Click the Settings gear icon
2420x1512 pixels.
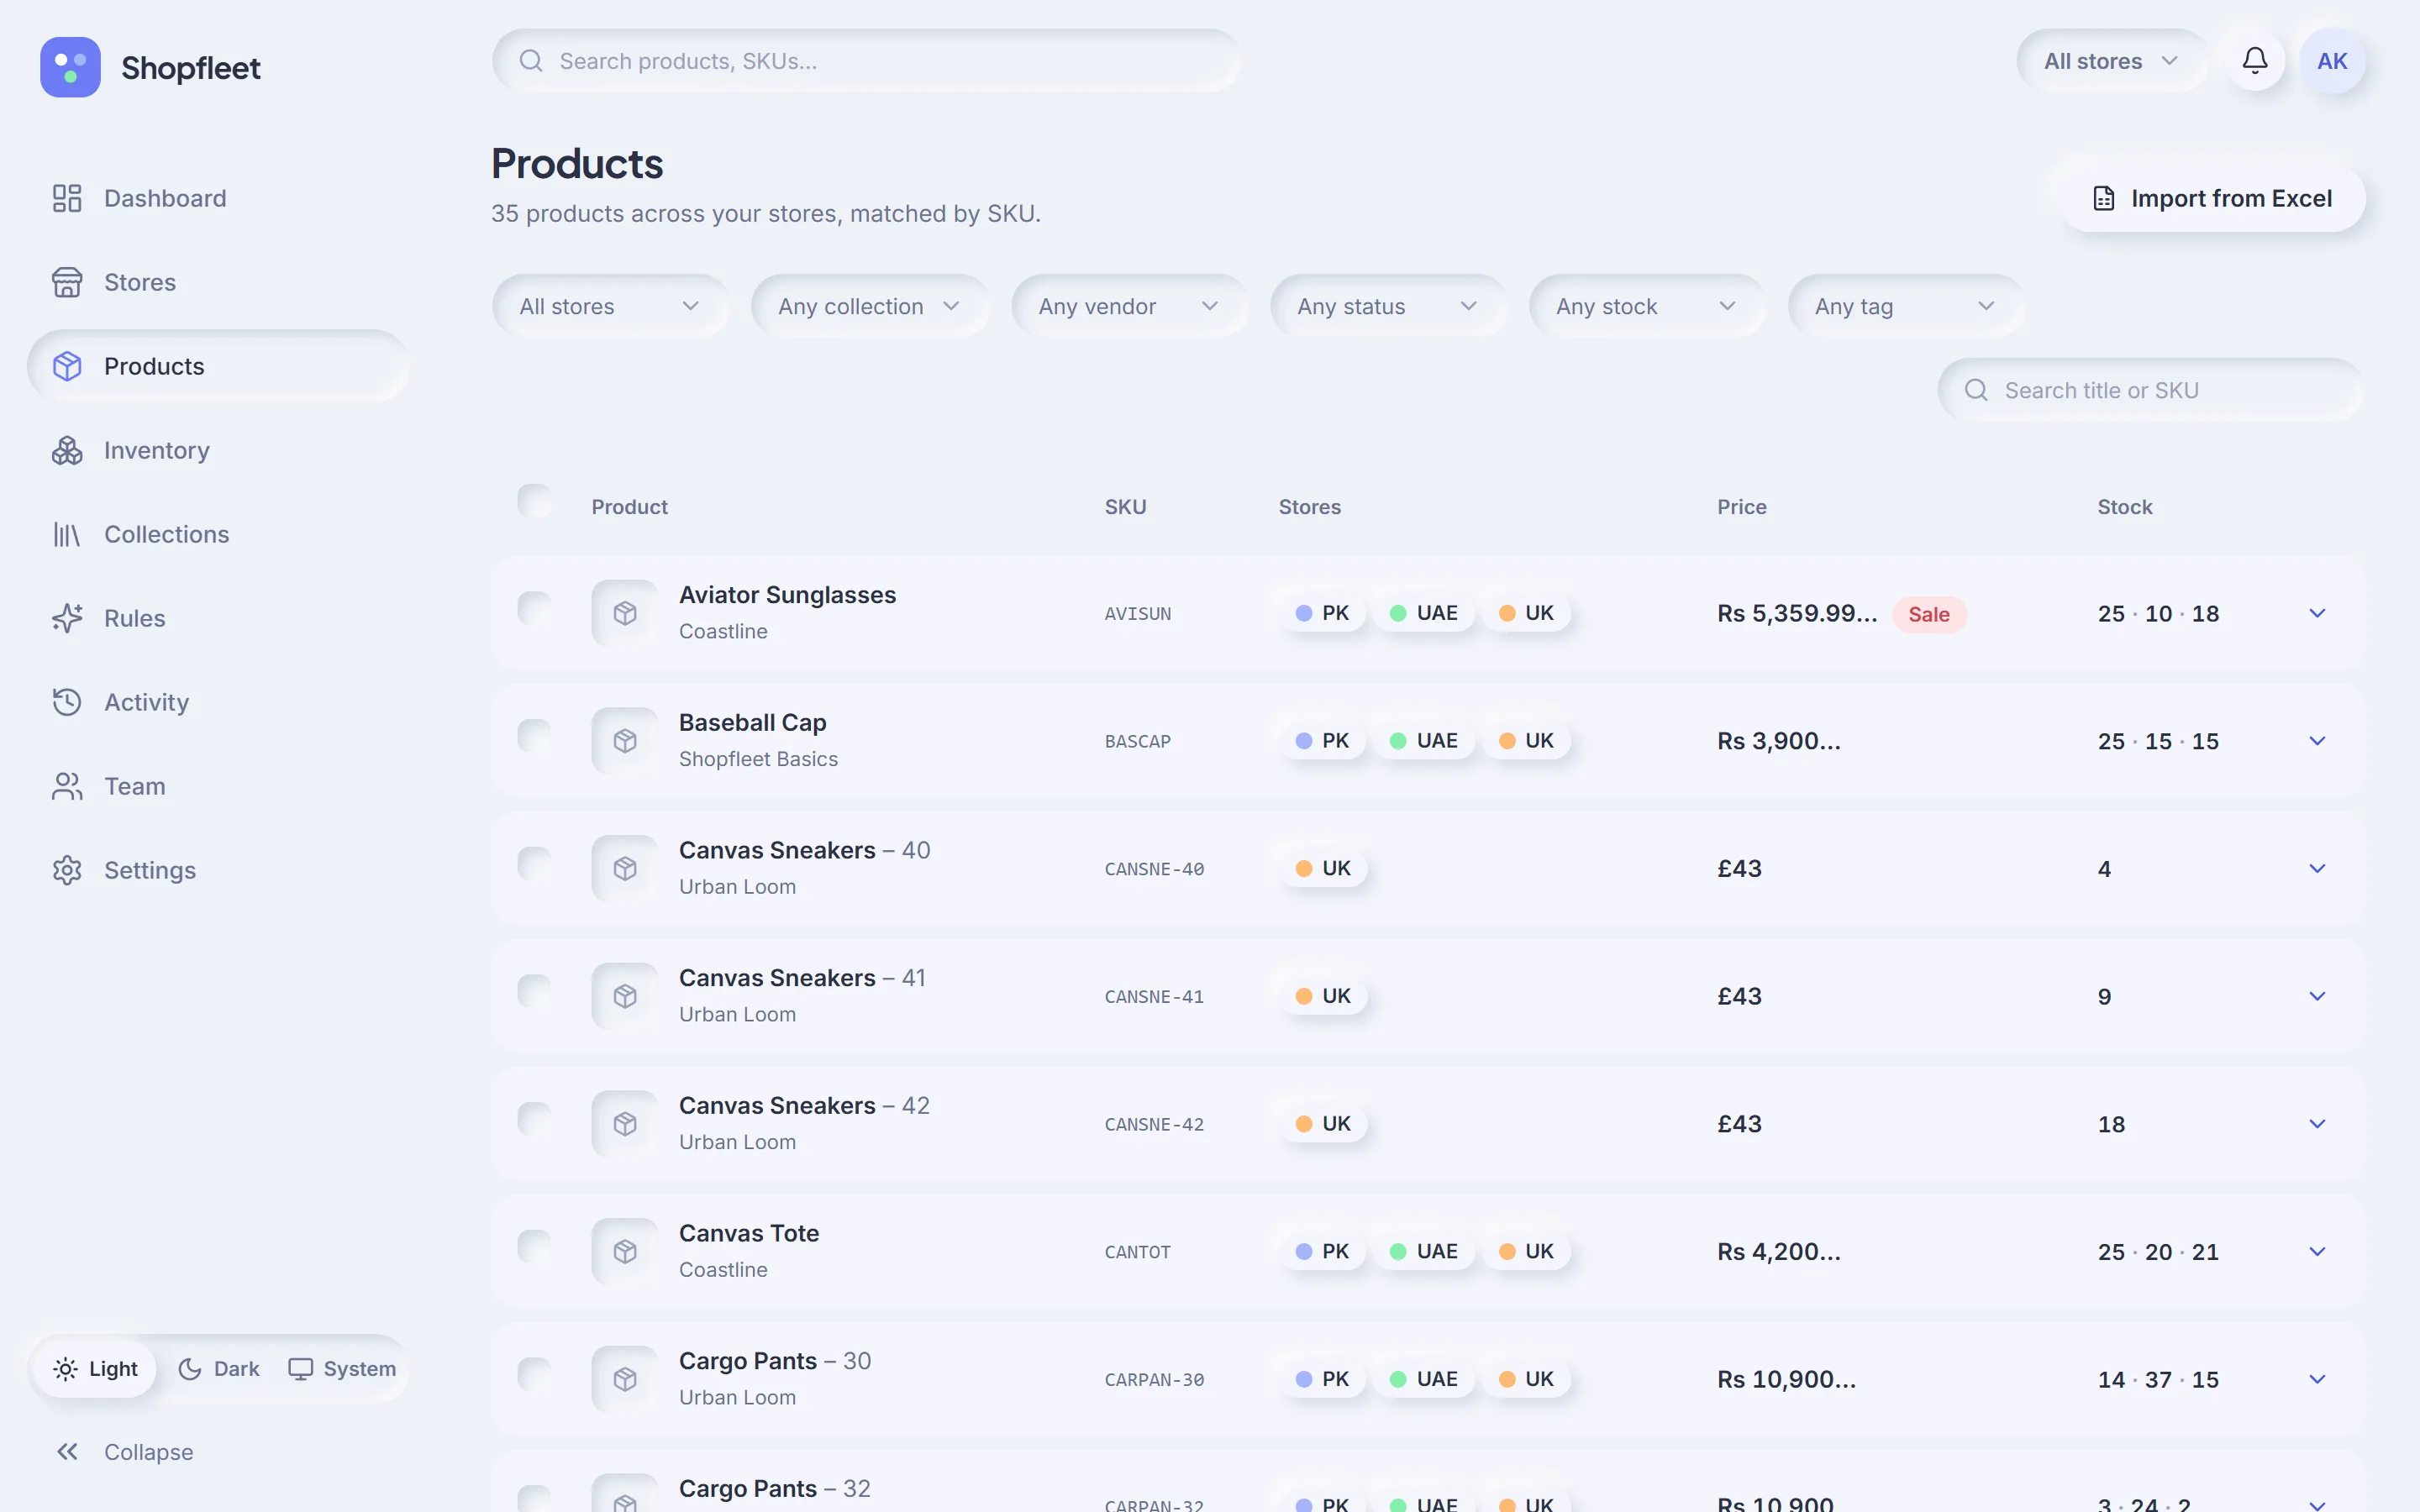coord(67,870)
